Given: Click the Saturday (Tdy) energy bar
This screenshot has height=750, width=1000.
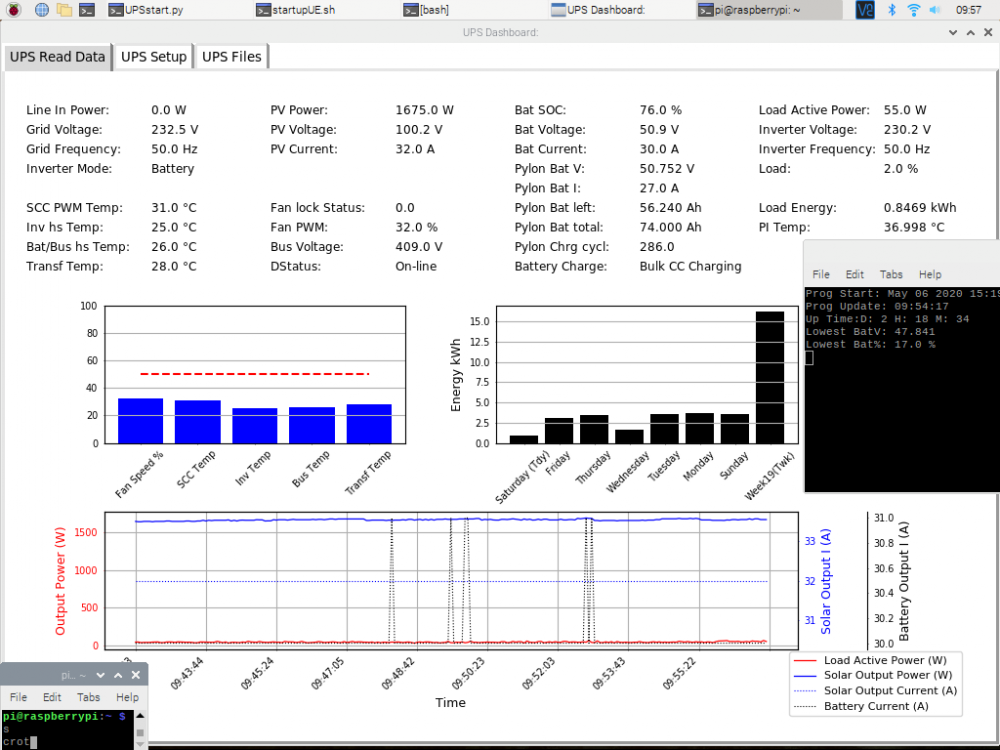Looking at the screenshot, I should tap(524, 439).
